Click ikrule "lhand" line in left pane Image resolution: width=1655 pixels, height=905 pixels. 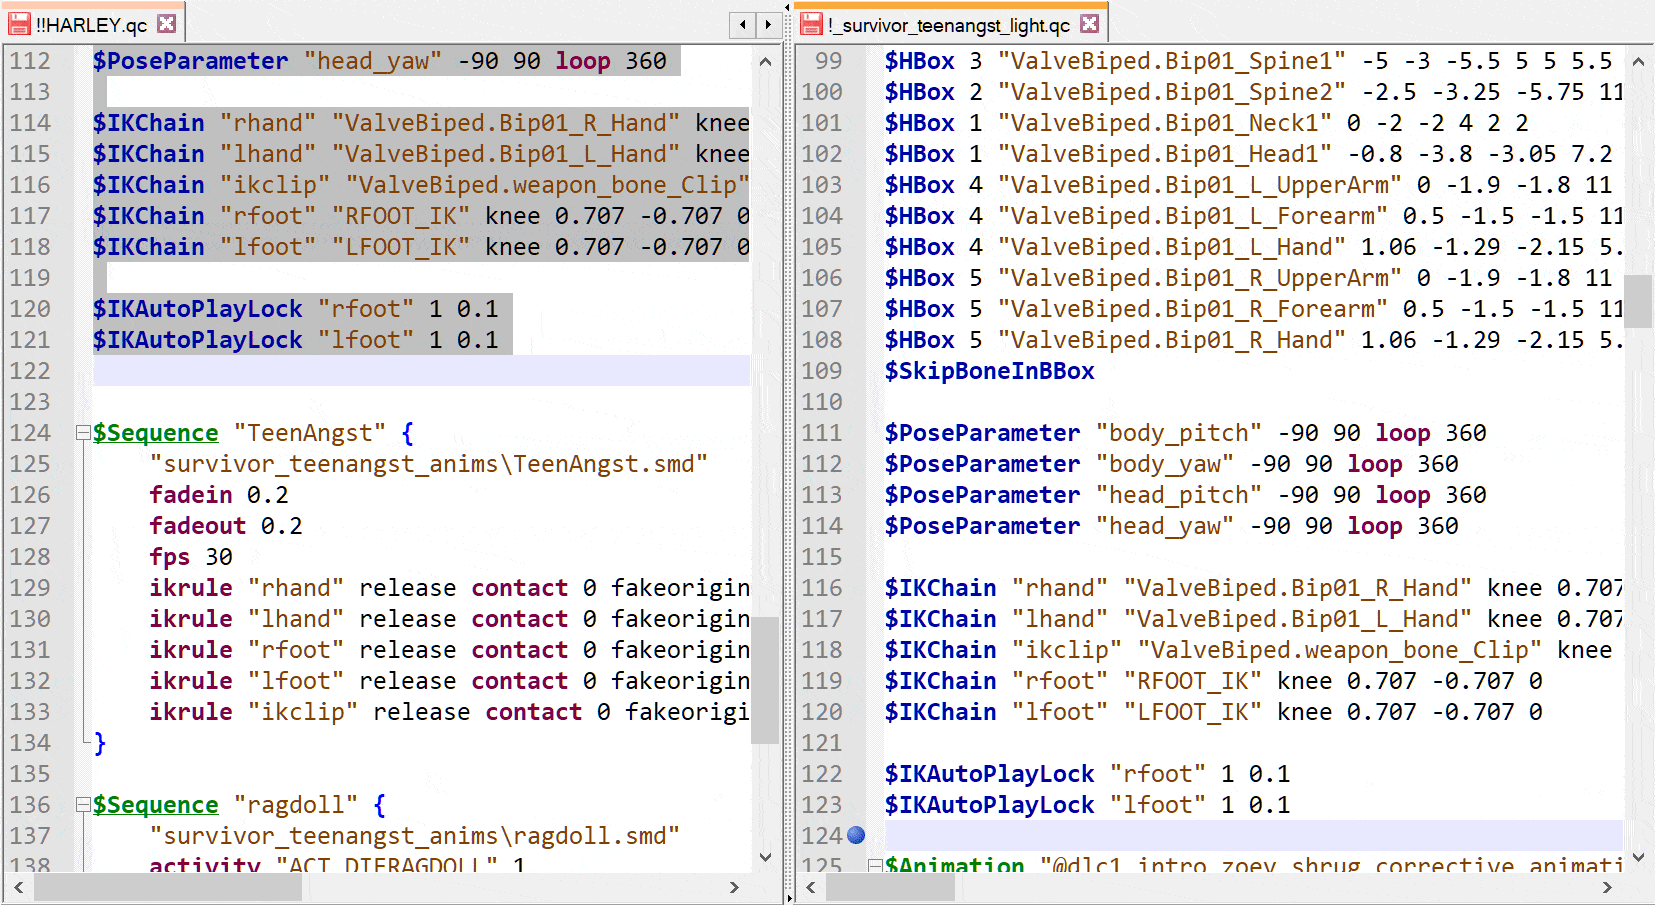[450, 619]
